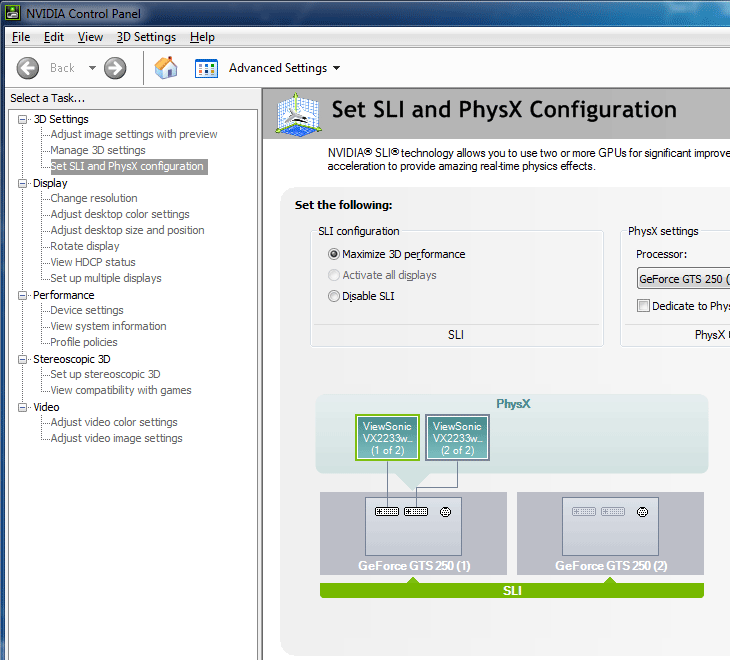
Task: Open the File menu
Action: click(21, 37)
